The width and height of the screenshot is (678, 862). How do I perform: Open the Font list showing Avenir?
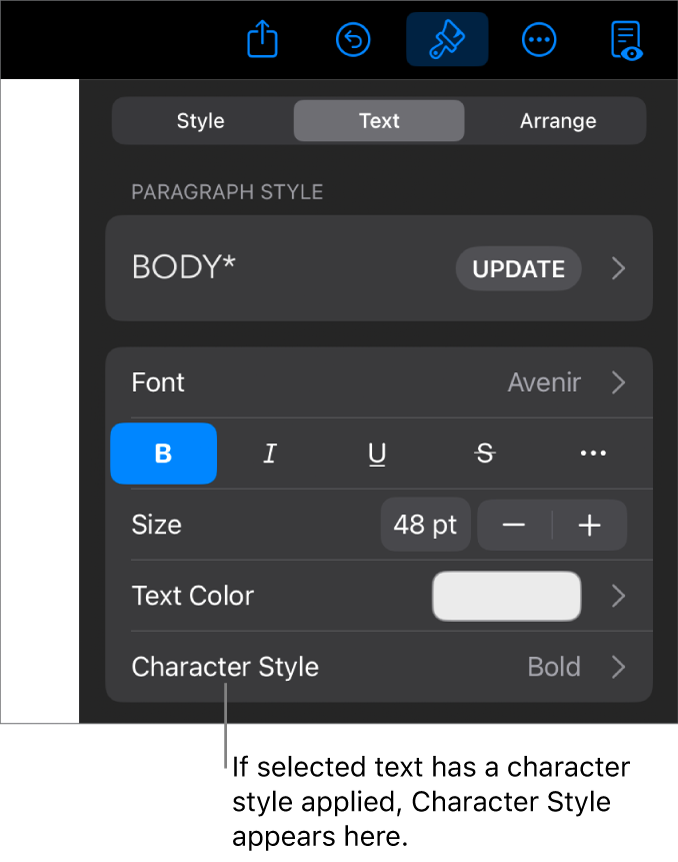tap(379, 383)
